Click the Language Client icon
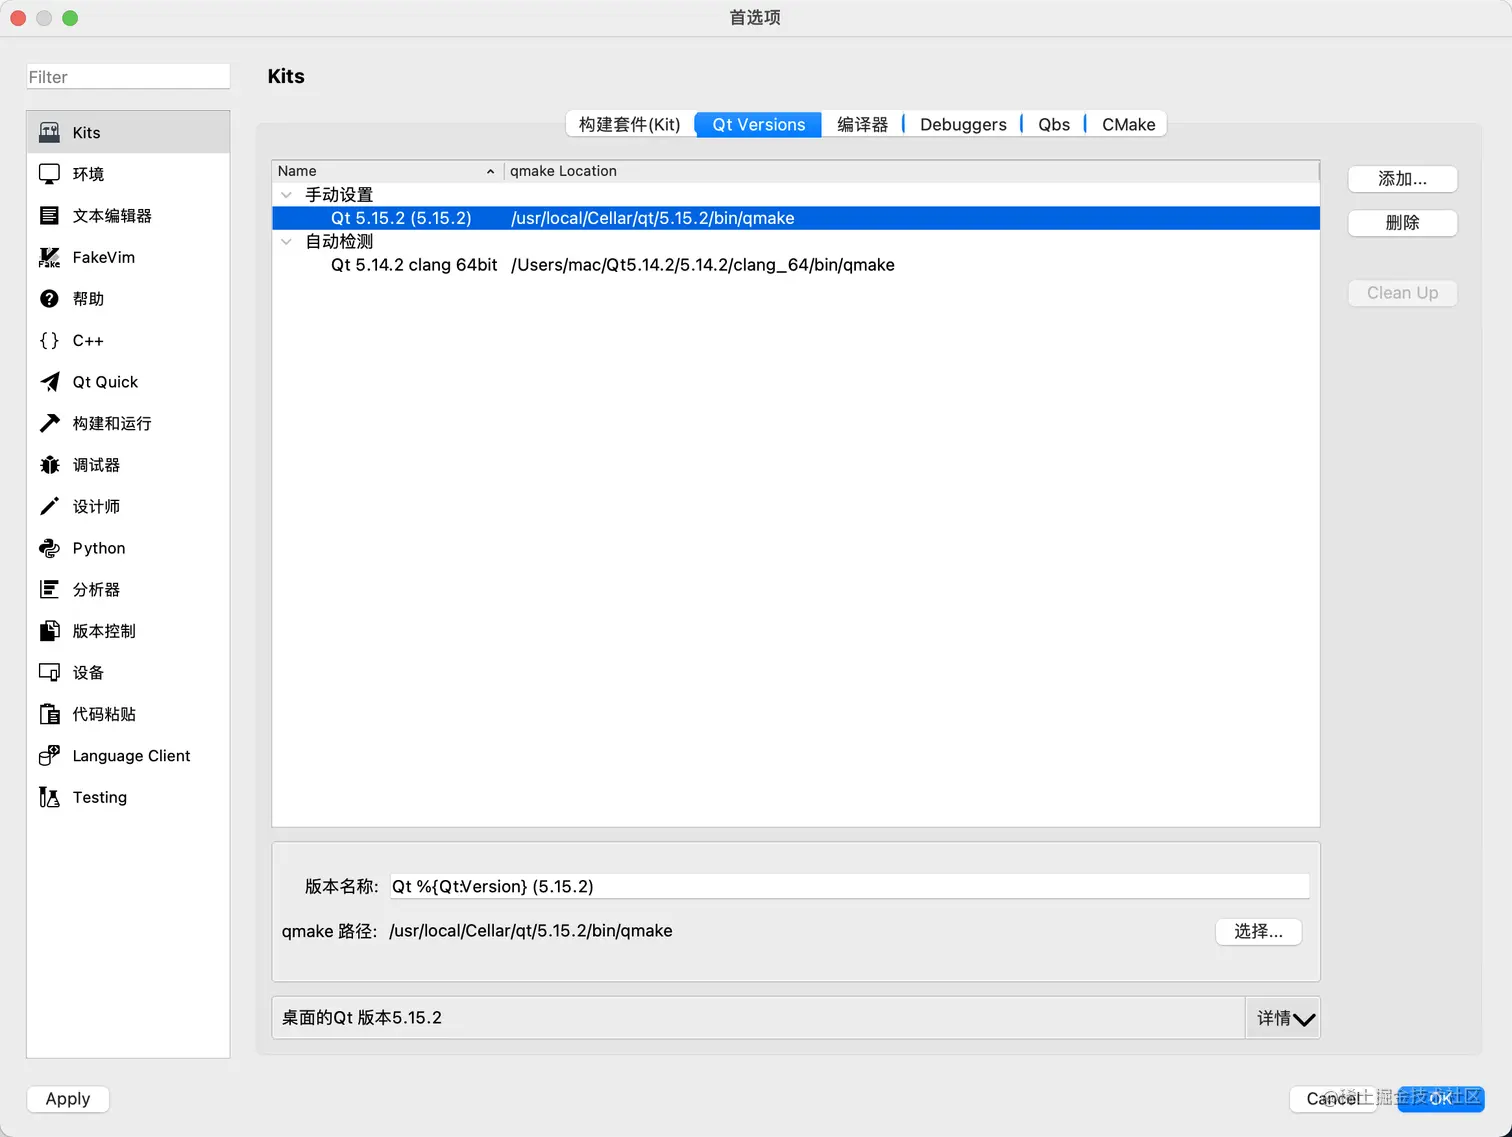 (x=49, y=756)
